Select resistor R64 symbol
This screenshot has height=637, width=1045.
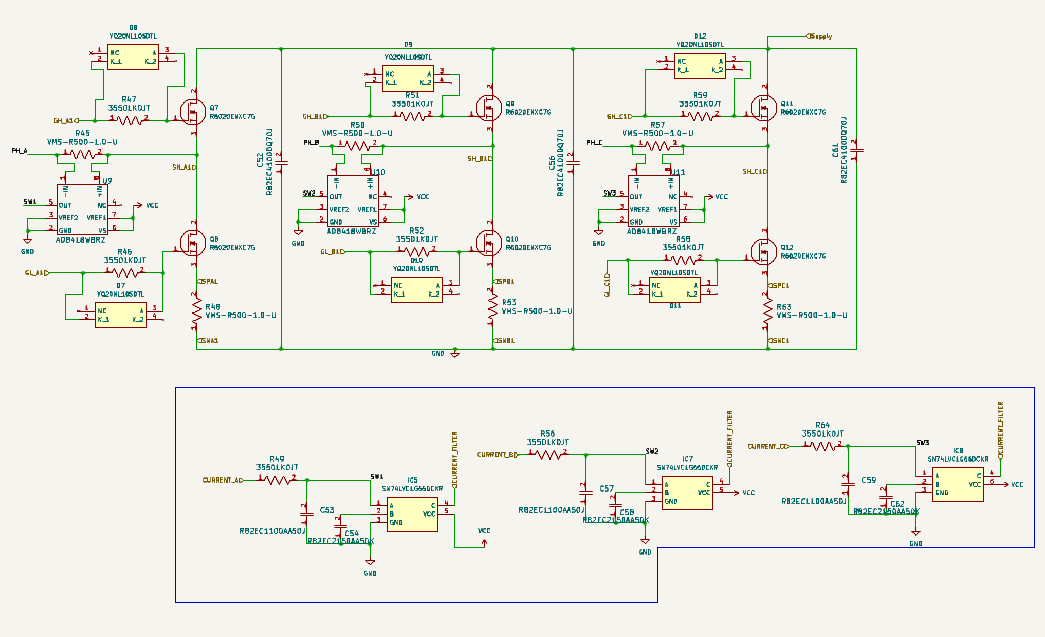coord(823,446)
